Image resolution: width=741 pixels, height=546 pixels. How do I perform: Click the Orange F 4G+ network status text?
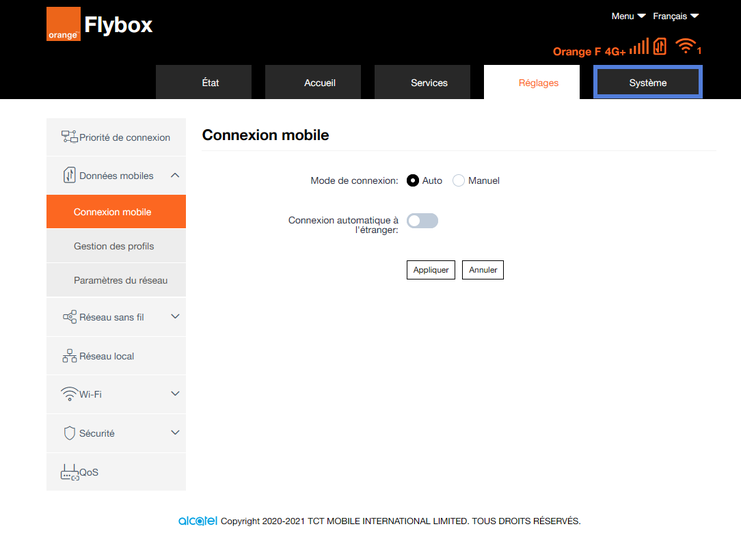[x=589, y=51]
